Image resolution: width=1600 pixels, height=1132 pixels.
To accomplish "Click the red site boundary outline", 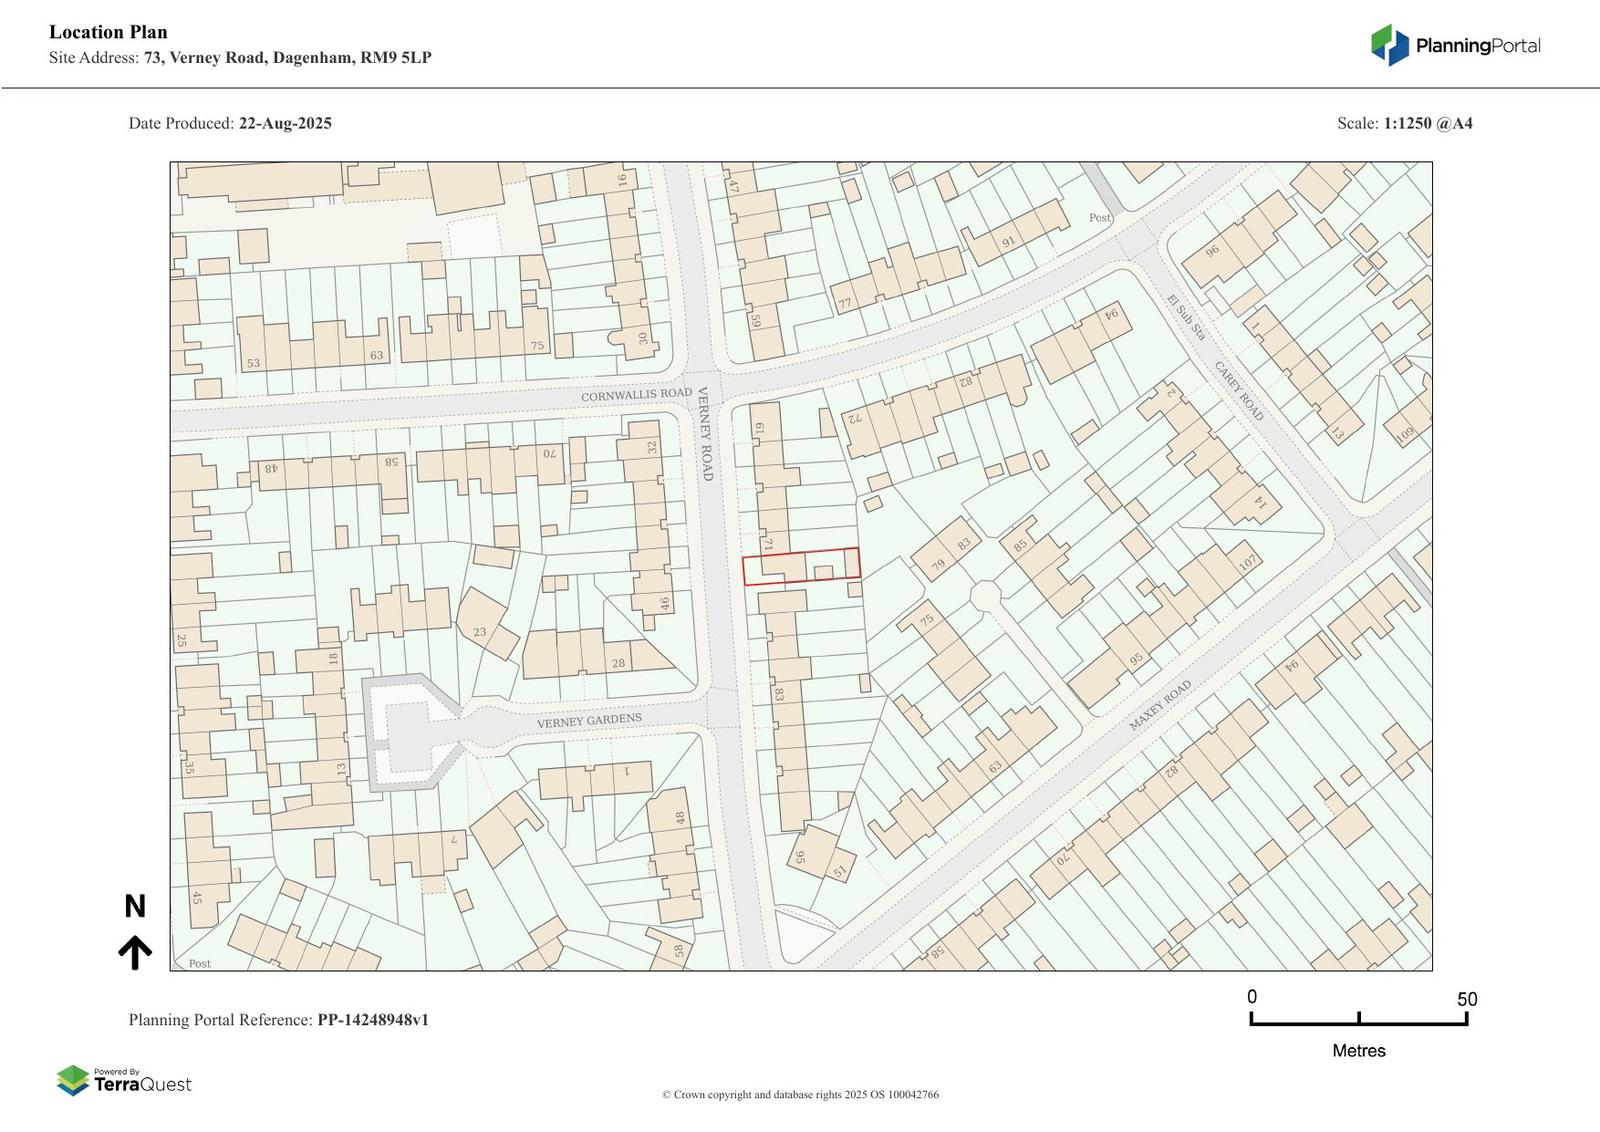I will pos(801,566).
